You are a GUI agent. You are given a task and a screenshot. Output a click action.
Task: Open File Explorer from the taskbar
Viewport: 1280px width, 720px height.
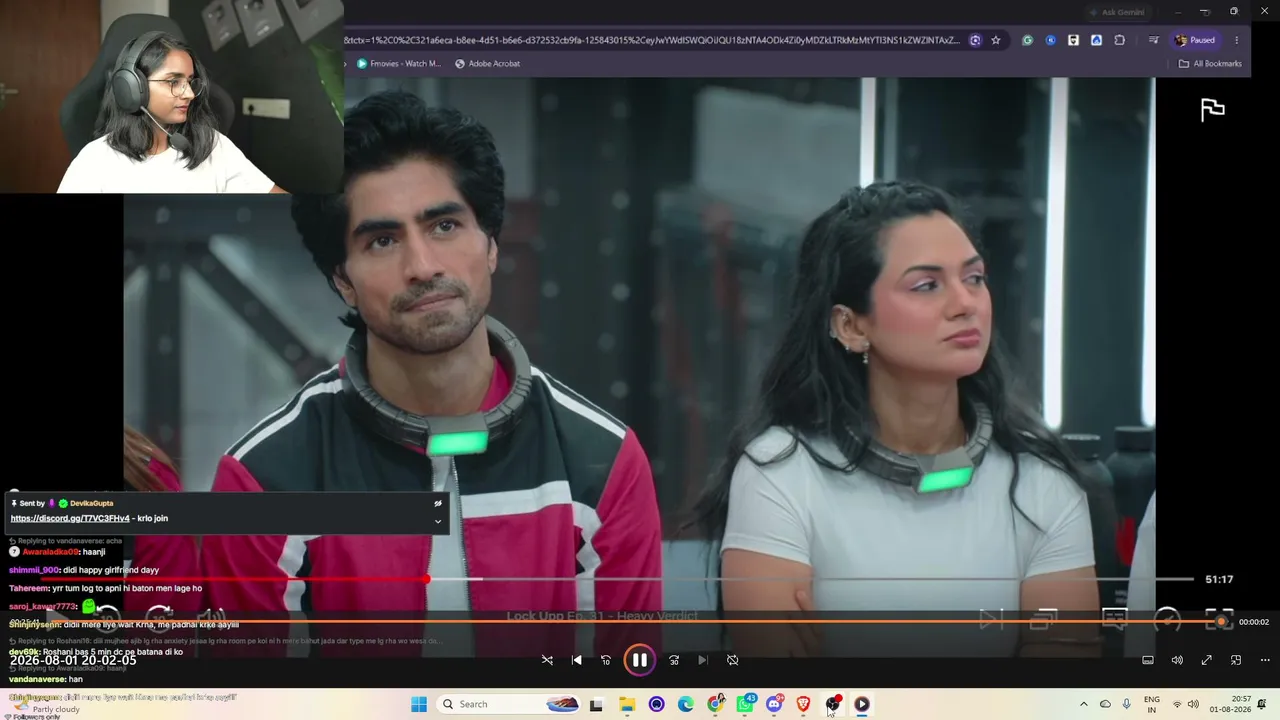point(627,704)
